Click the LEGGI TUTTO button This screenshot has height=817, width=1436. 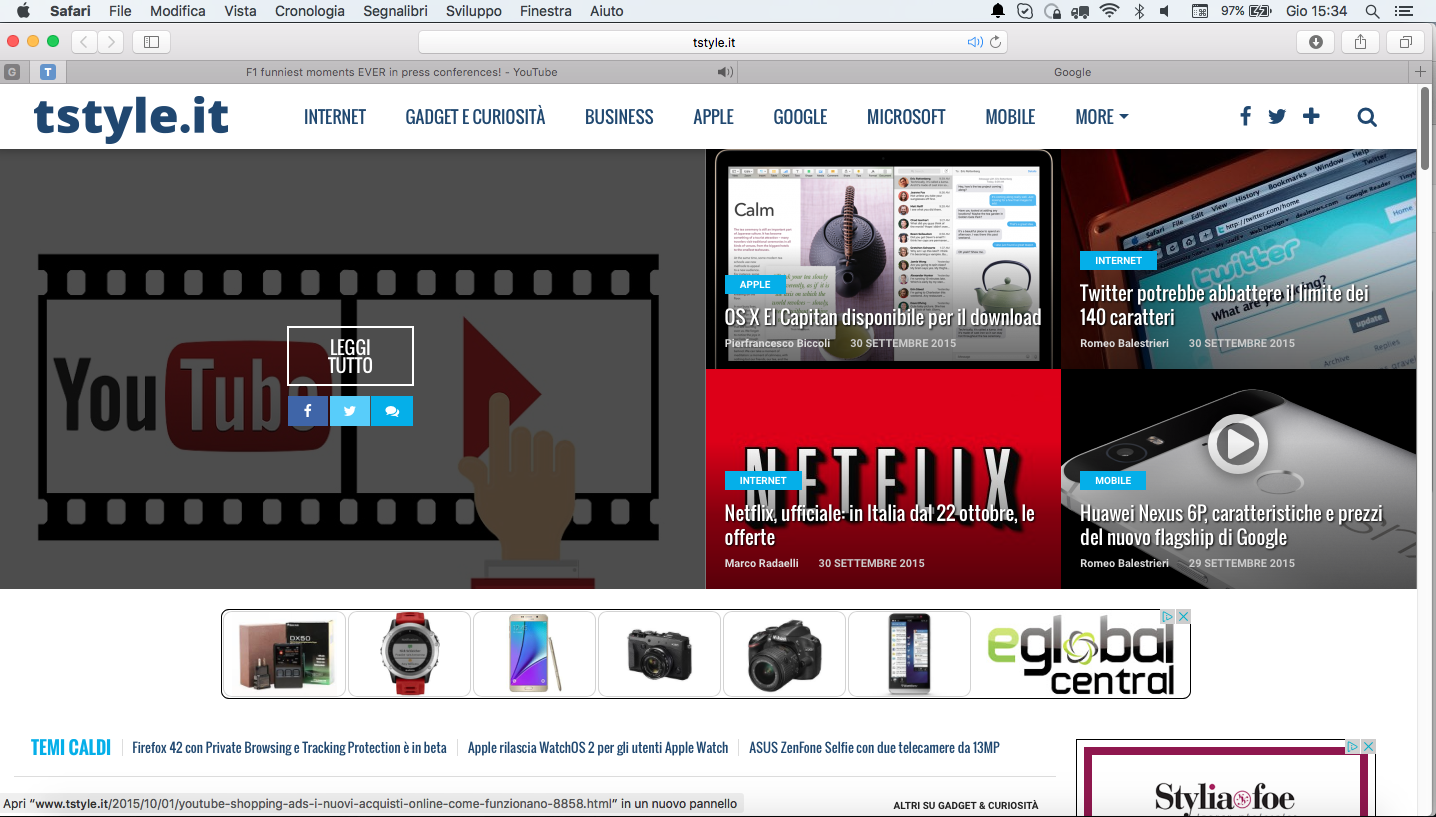click(350, 355)
